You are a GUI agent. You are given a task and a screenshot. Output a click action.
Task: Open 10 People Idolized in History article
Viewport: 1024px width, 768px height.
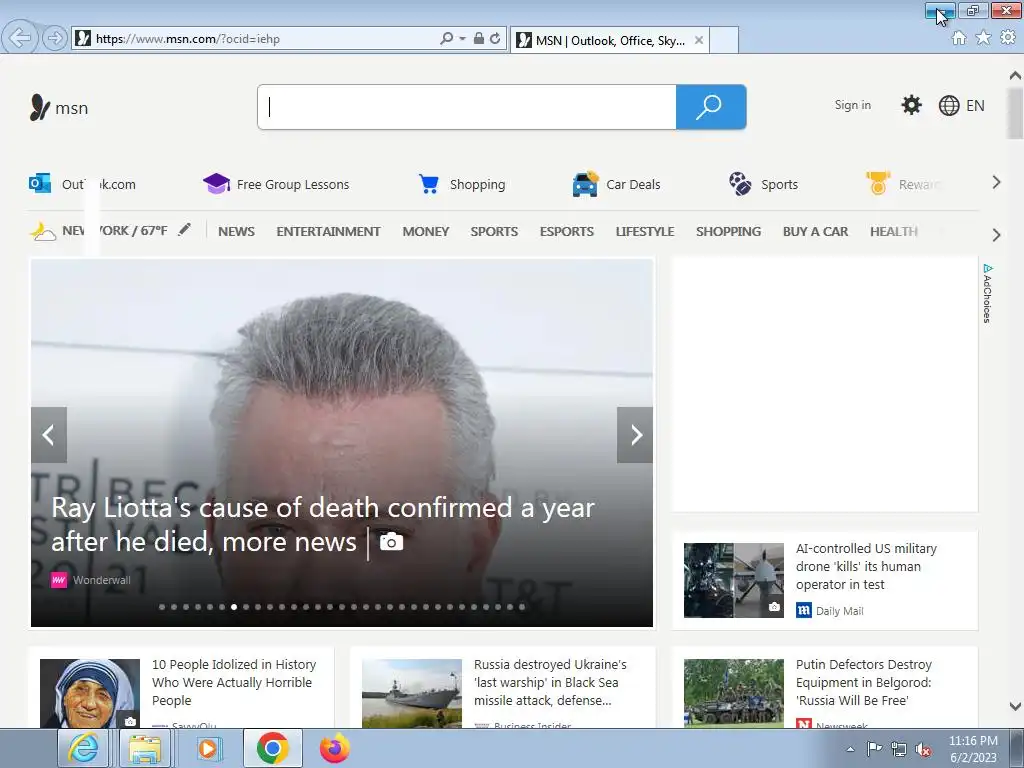pos(234,682)
